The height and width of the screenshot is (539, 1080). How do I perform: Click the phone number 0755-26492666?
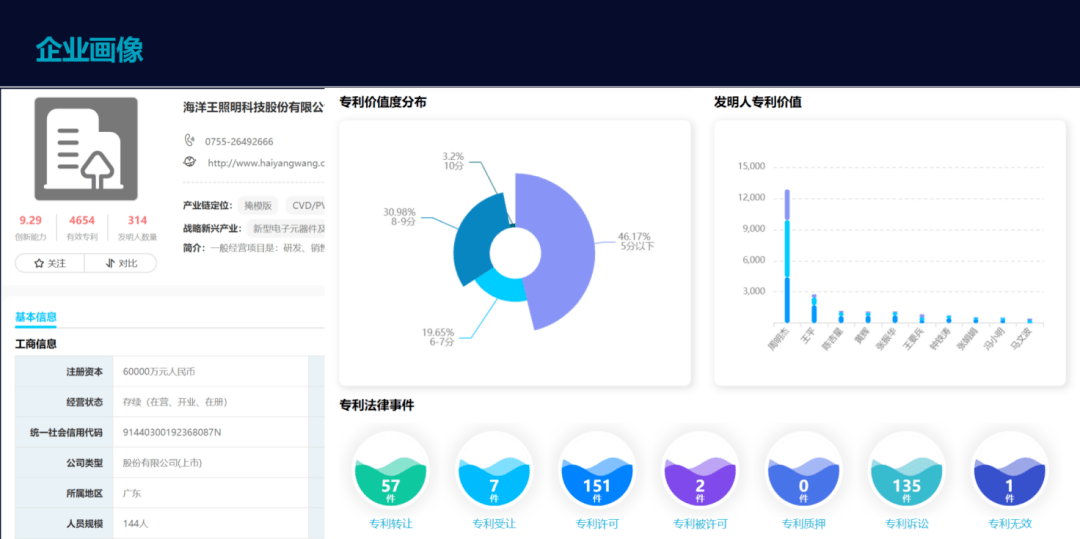tap(239, 142)
